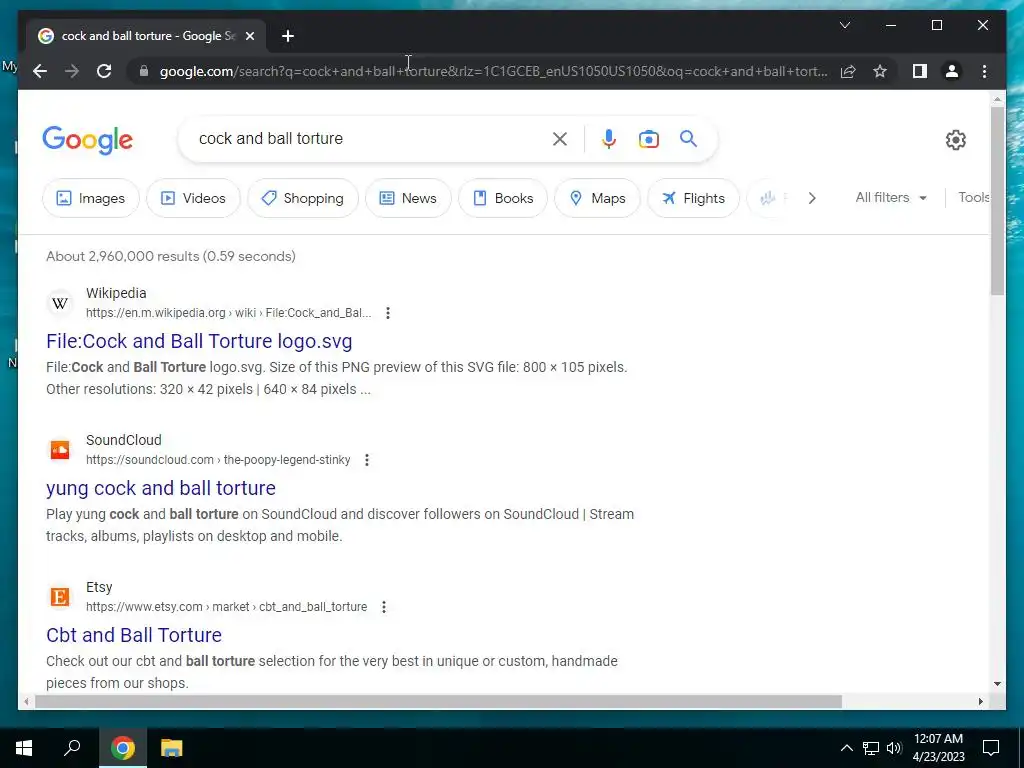Click the blue magnifier search button
The height and width of the screenshot is (768, 1024).
(x=688, y=138)
